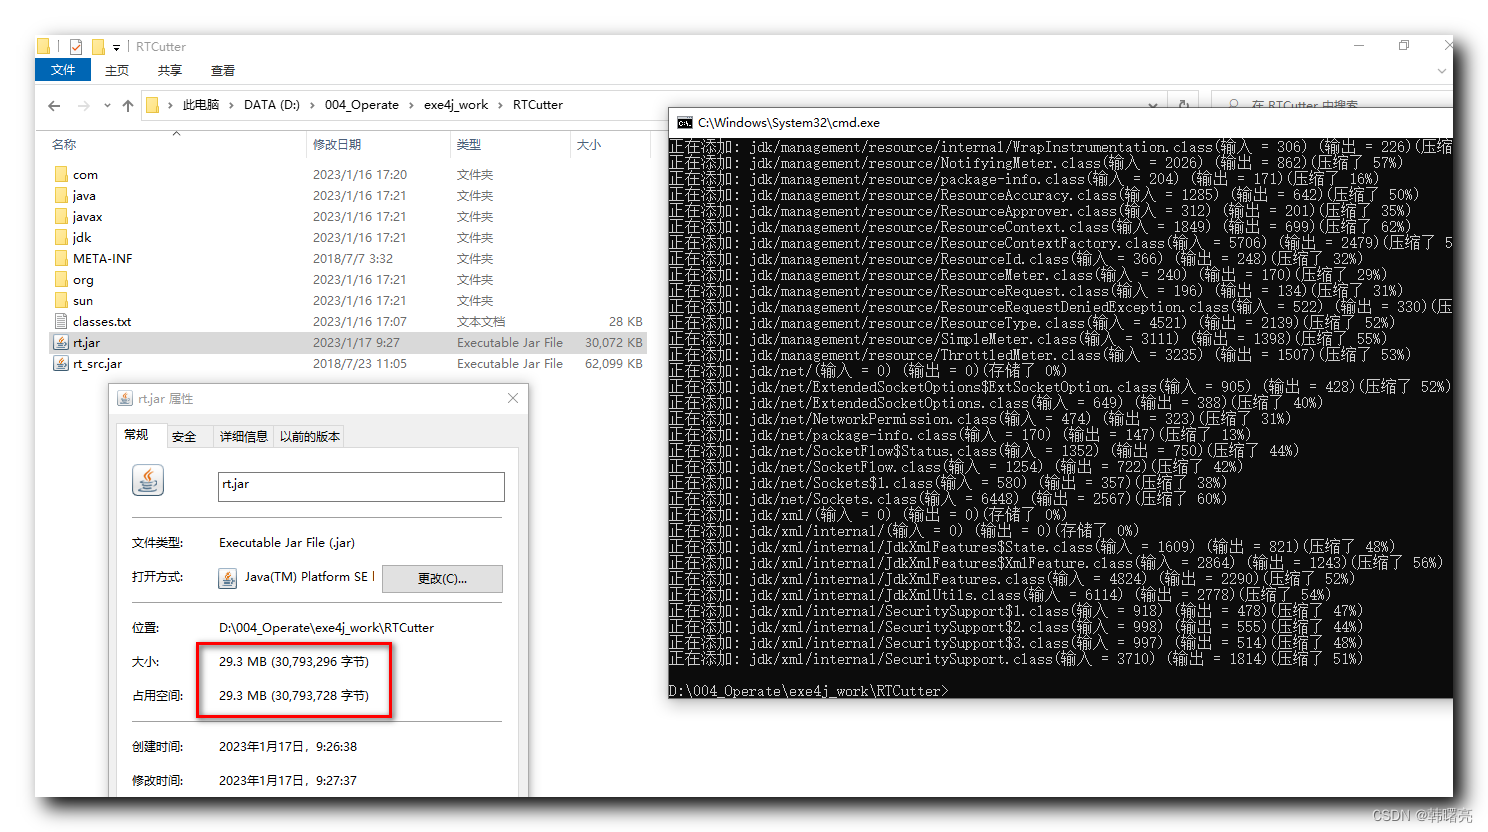Switch to the 详细信息 properties tab

pyautogui.click(x=243, y=436)
